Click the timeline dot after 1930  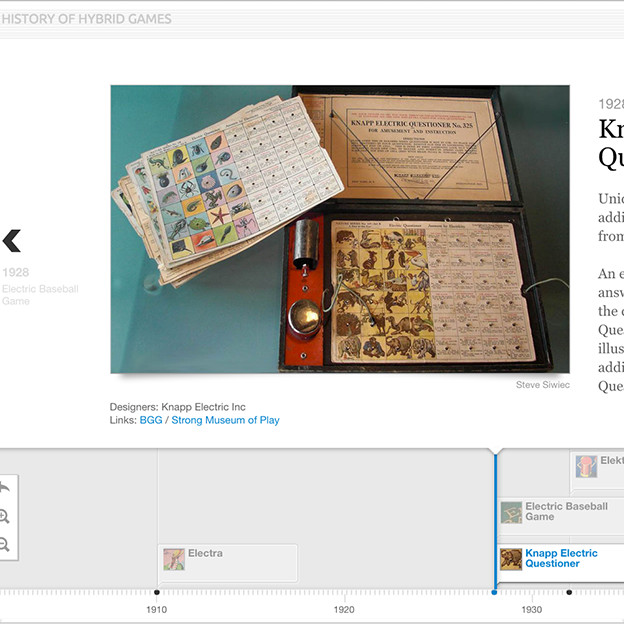[x=569, y=592]
